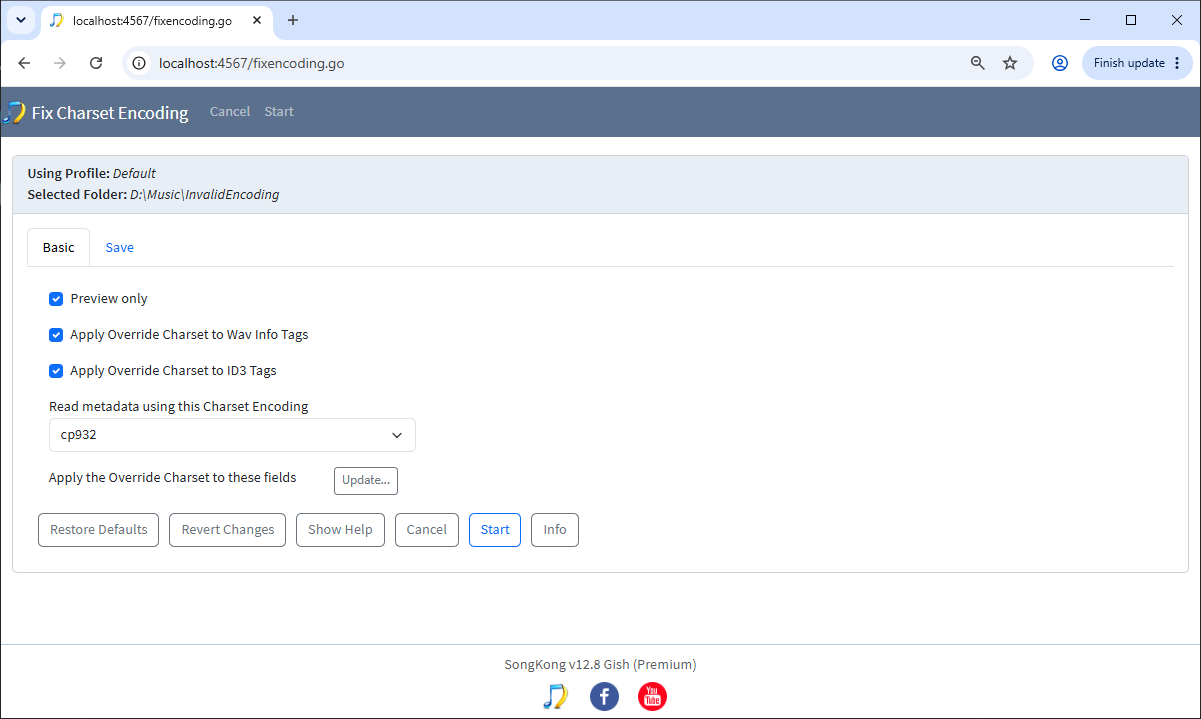Open the YouTube footer icon

click(652, 696)
